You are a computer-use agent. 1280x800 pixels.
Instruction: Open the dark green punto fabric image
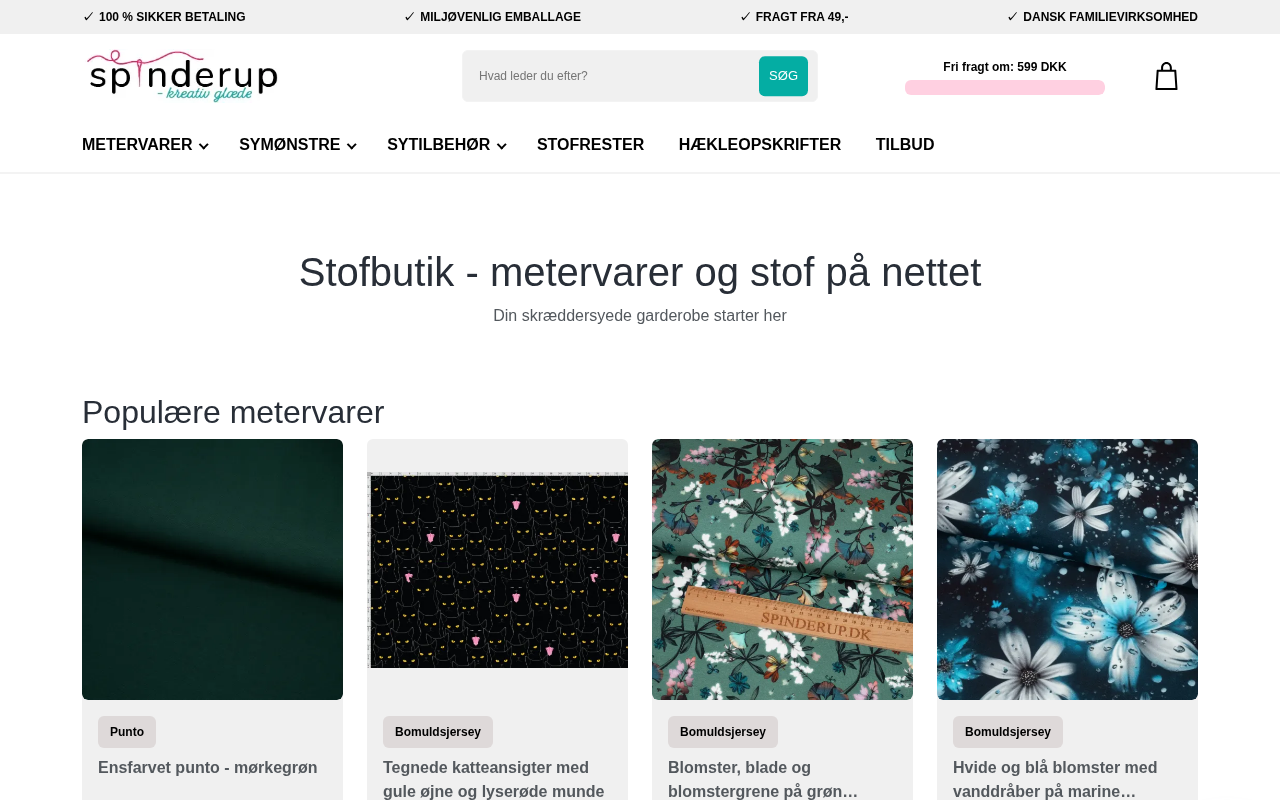212,569
